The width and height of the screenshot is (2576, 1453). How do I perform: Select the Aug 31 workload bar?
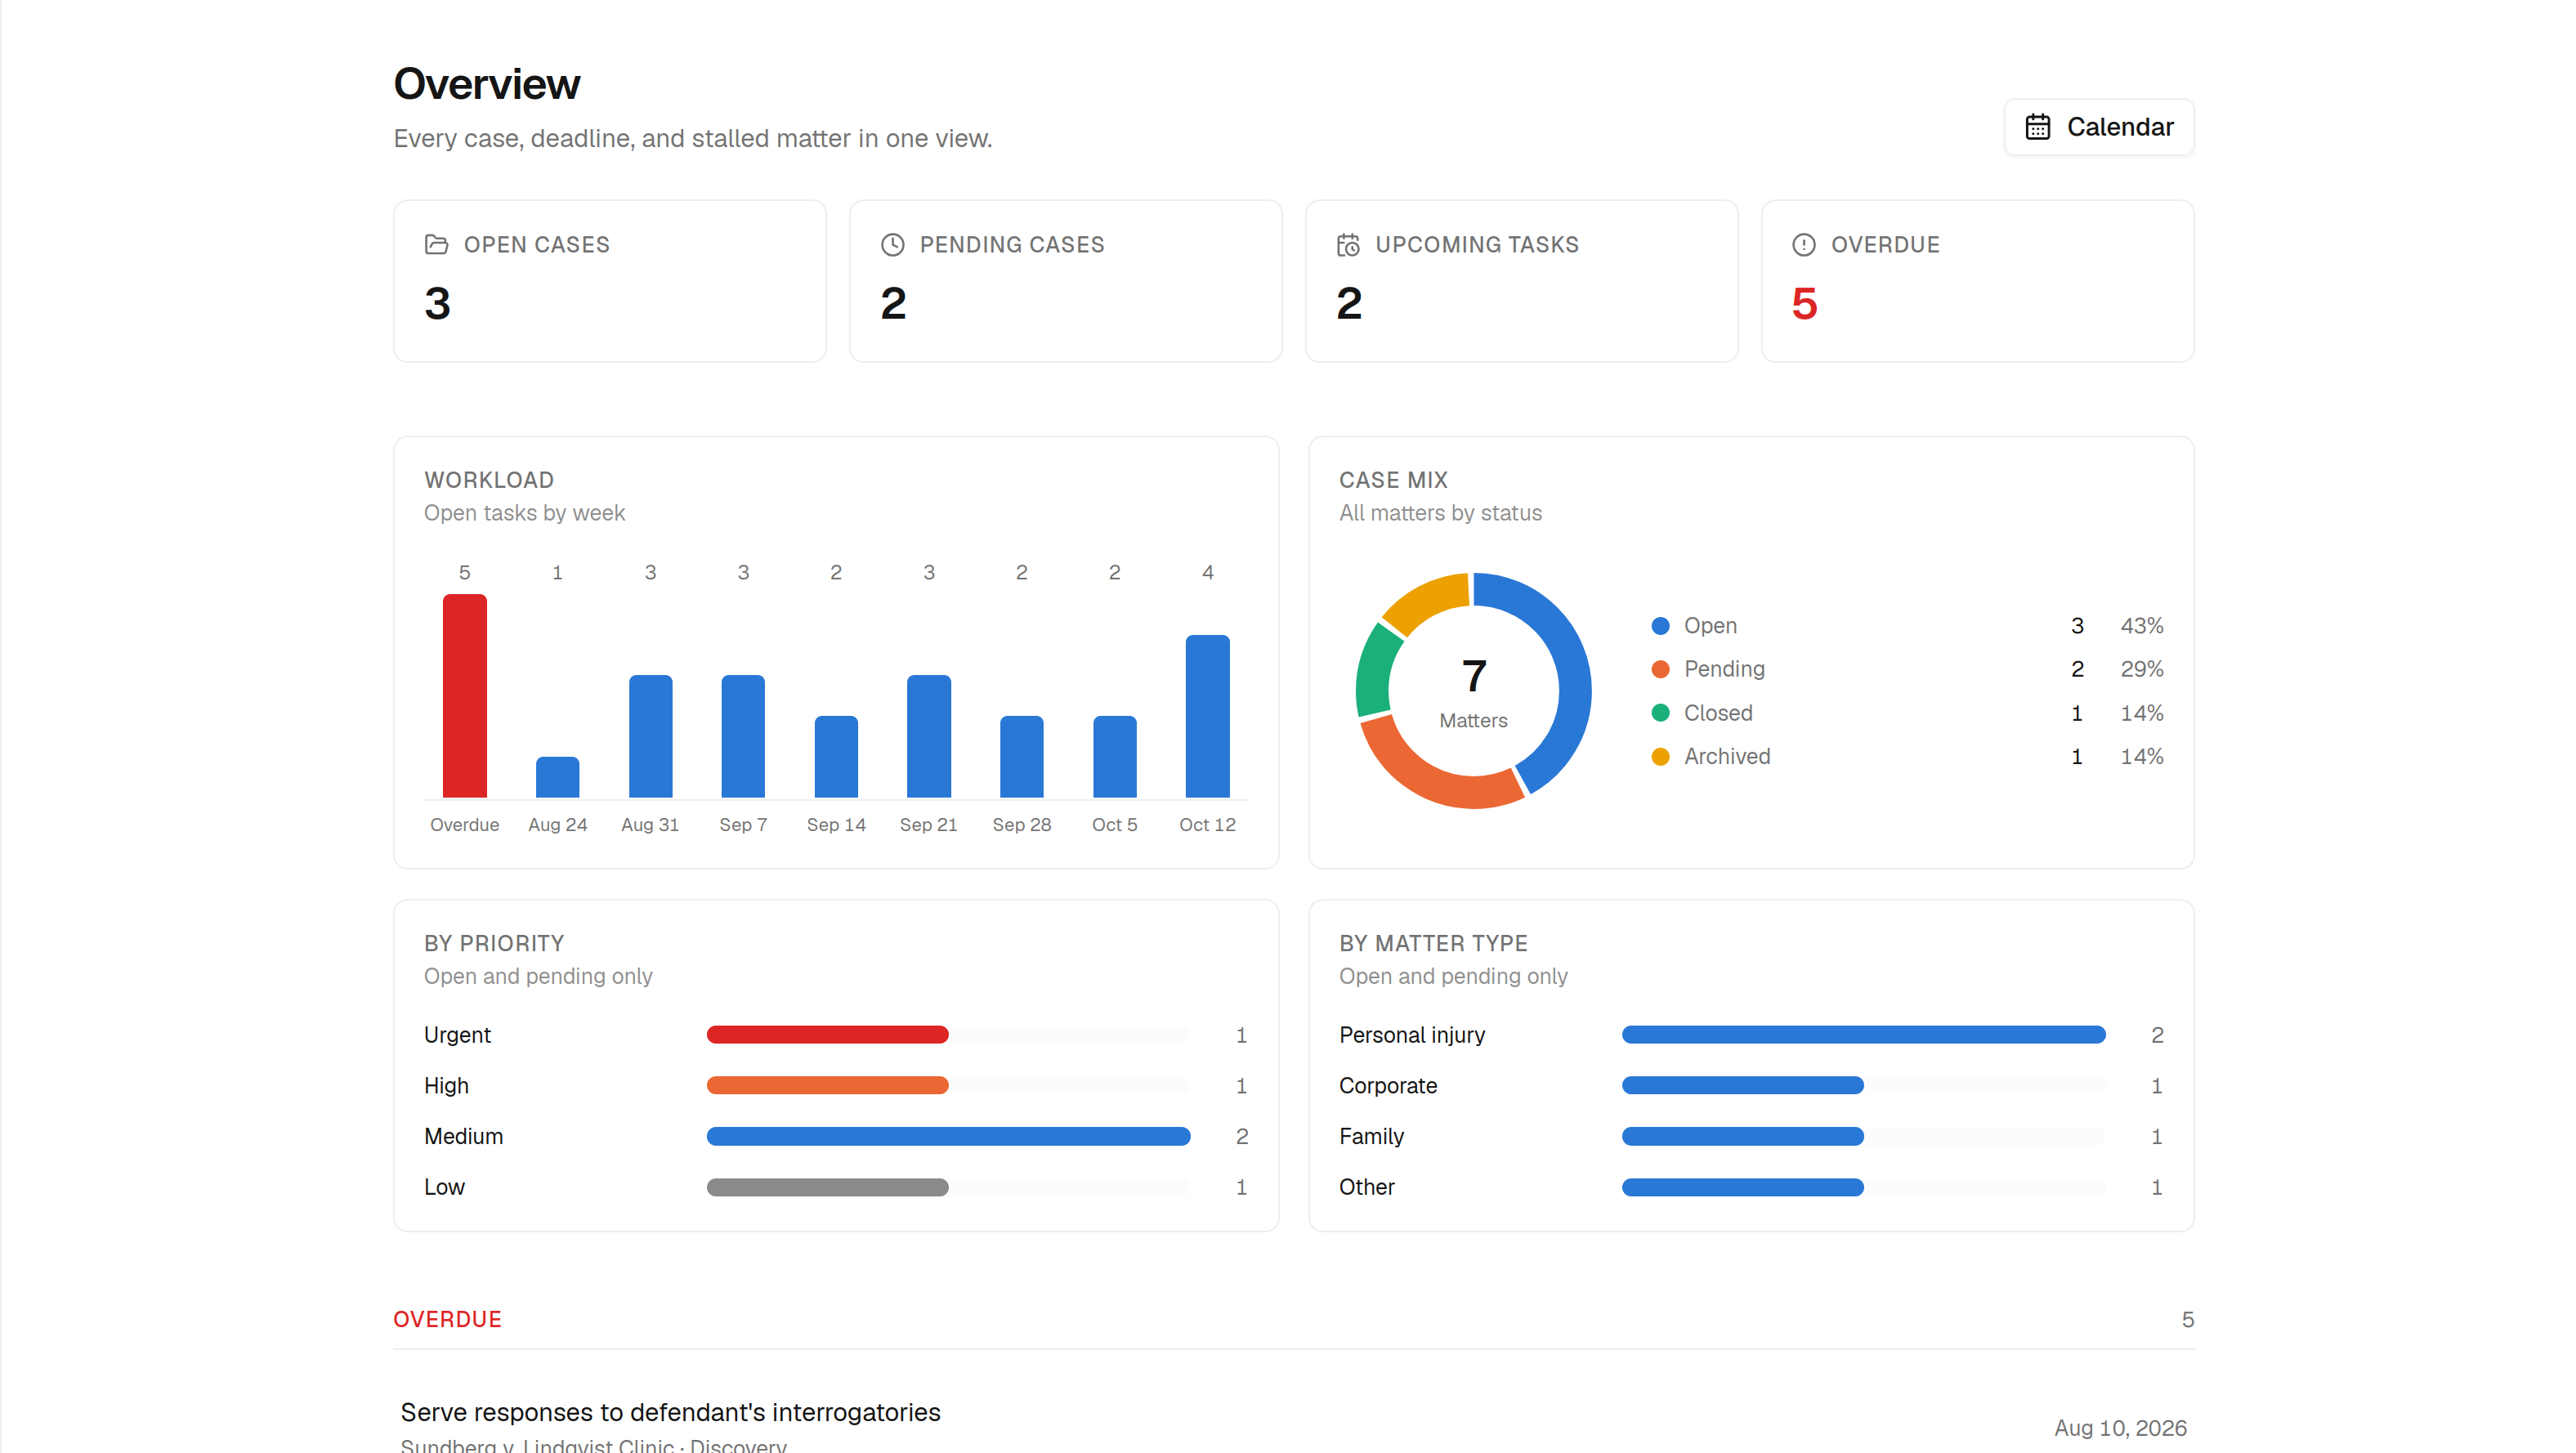(x=650, y=736)
